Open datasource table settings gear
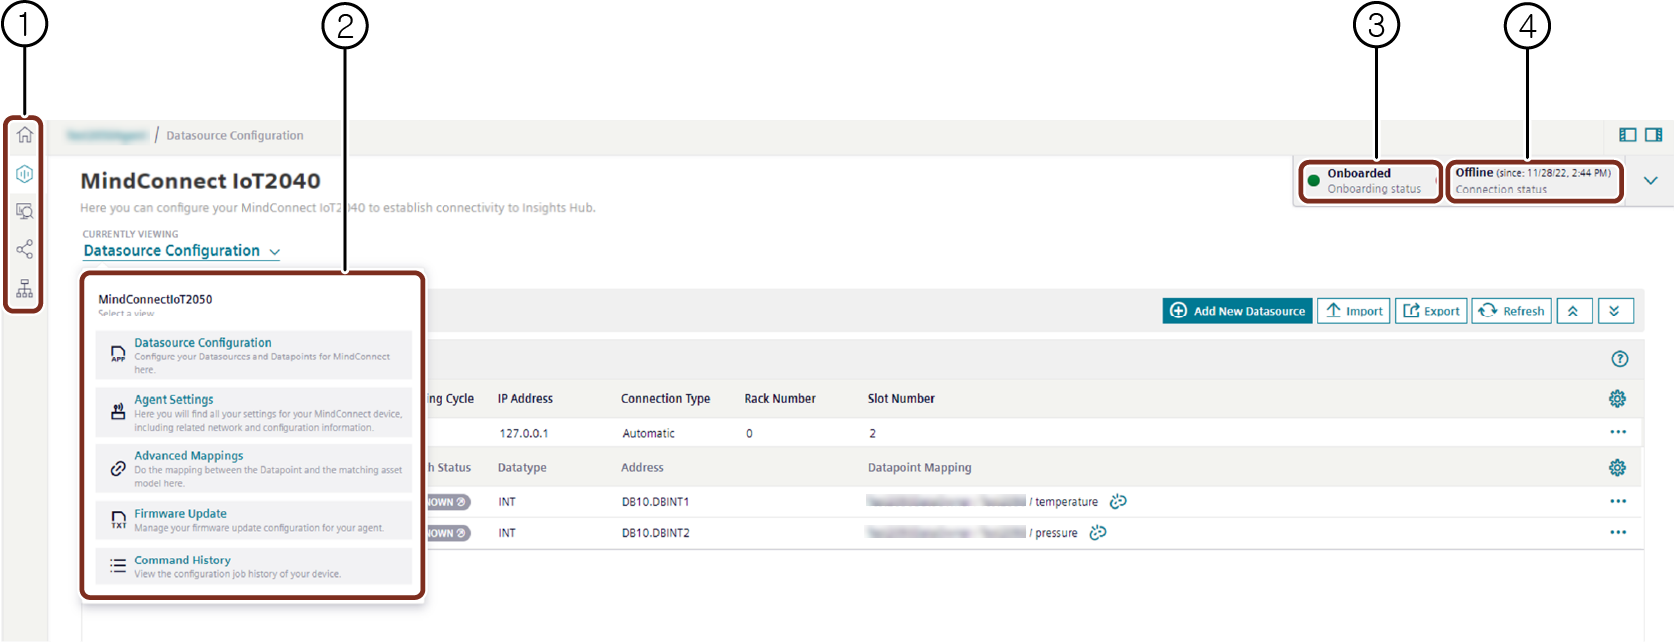This screenshot has width=1674, height=642. pyautogui.click(x=1617, y=399)
